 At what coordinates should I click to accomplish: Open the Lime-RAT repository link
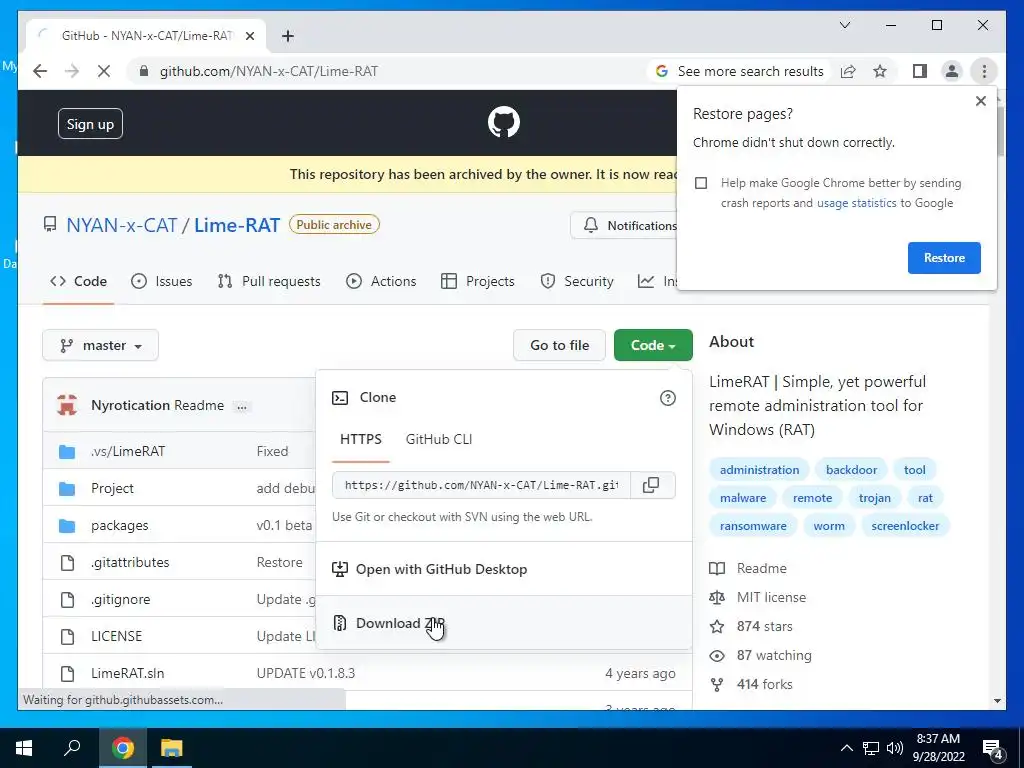[x=237, y=225]
